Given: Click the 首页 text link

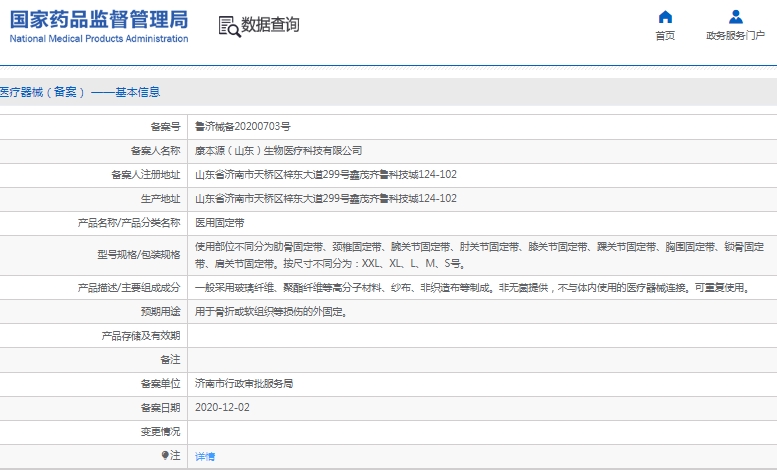Looking at the screenshot, I should 665,36.
